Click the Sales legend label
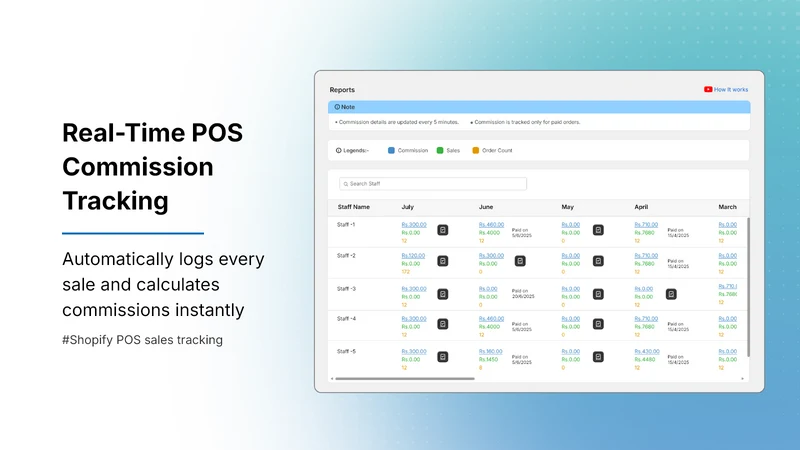This screenshot has height=450, width=800. [453, 151]
